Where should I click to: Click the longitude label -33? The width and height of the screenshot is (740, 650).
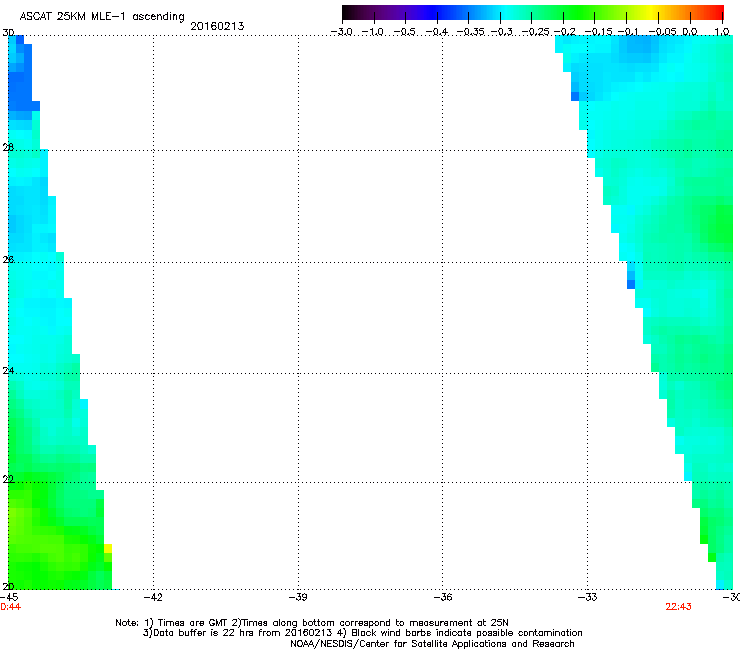coord(588,597)
